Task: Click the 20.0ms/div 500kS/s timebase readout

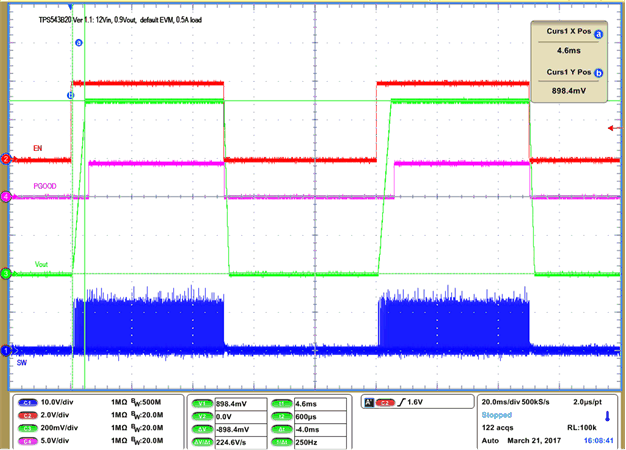Action: [x=515, y=402]
